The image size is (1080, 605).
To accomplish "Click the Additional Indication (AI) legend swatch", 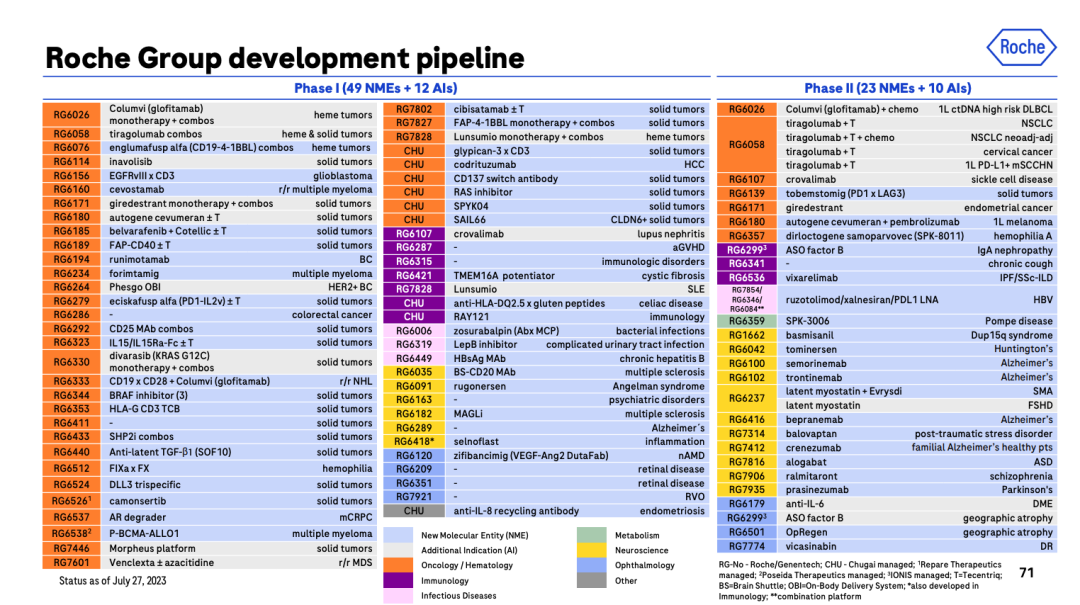I will [x=397, y=550].
